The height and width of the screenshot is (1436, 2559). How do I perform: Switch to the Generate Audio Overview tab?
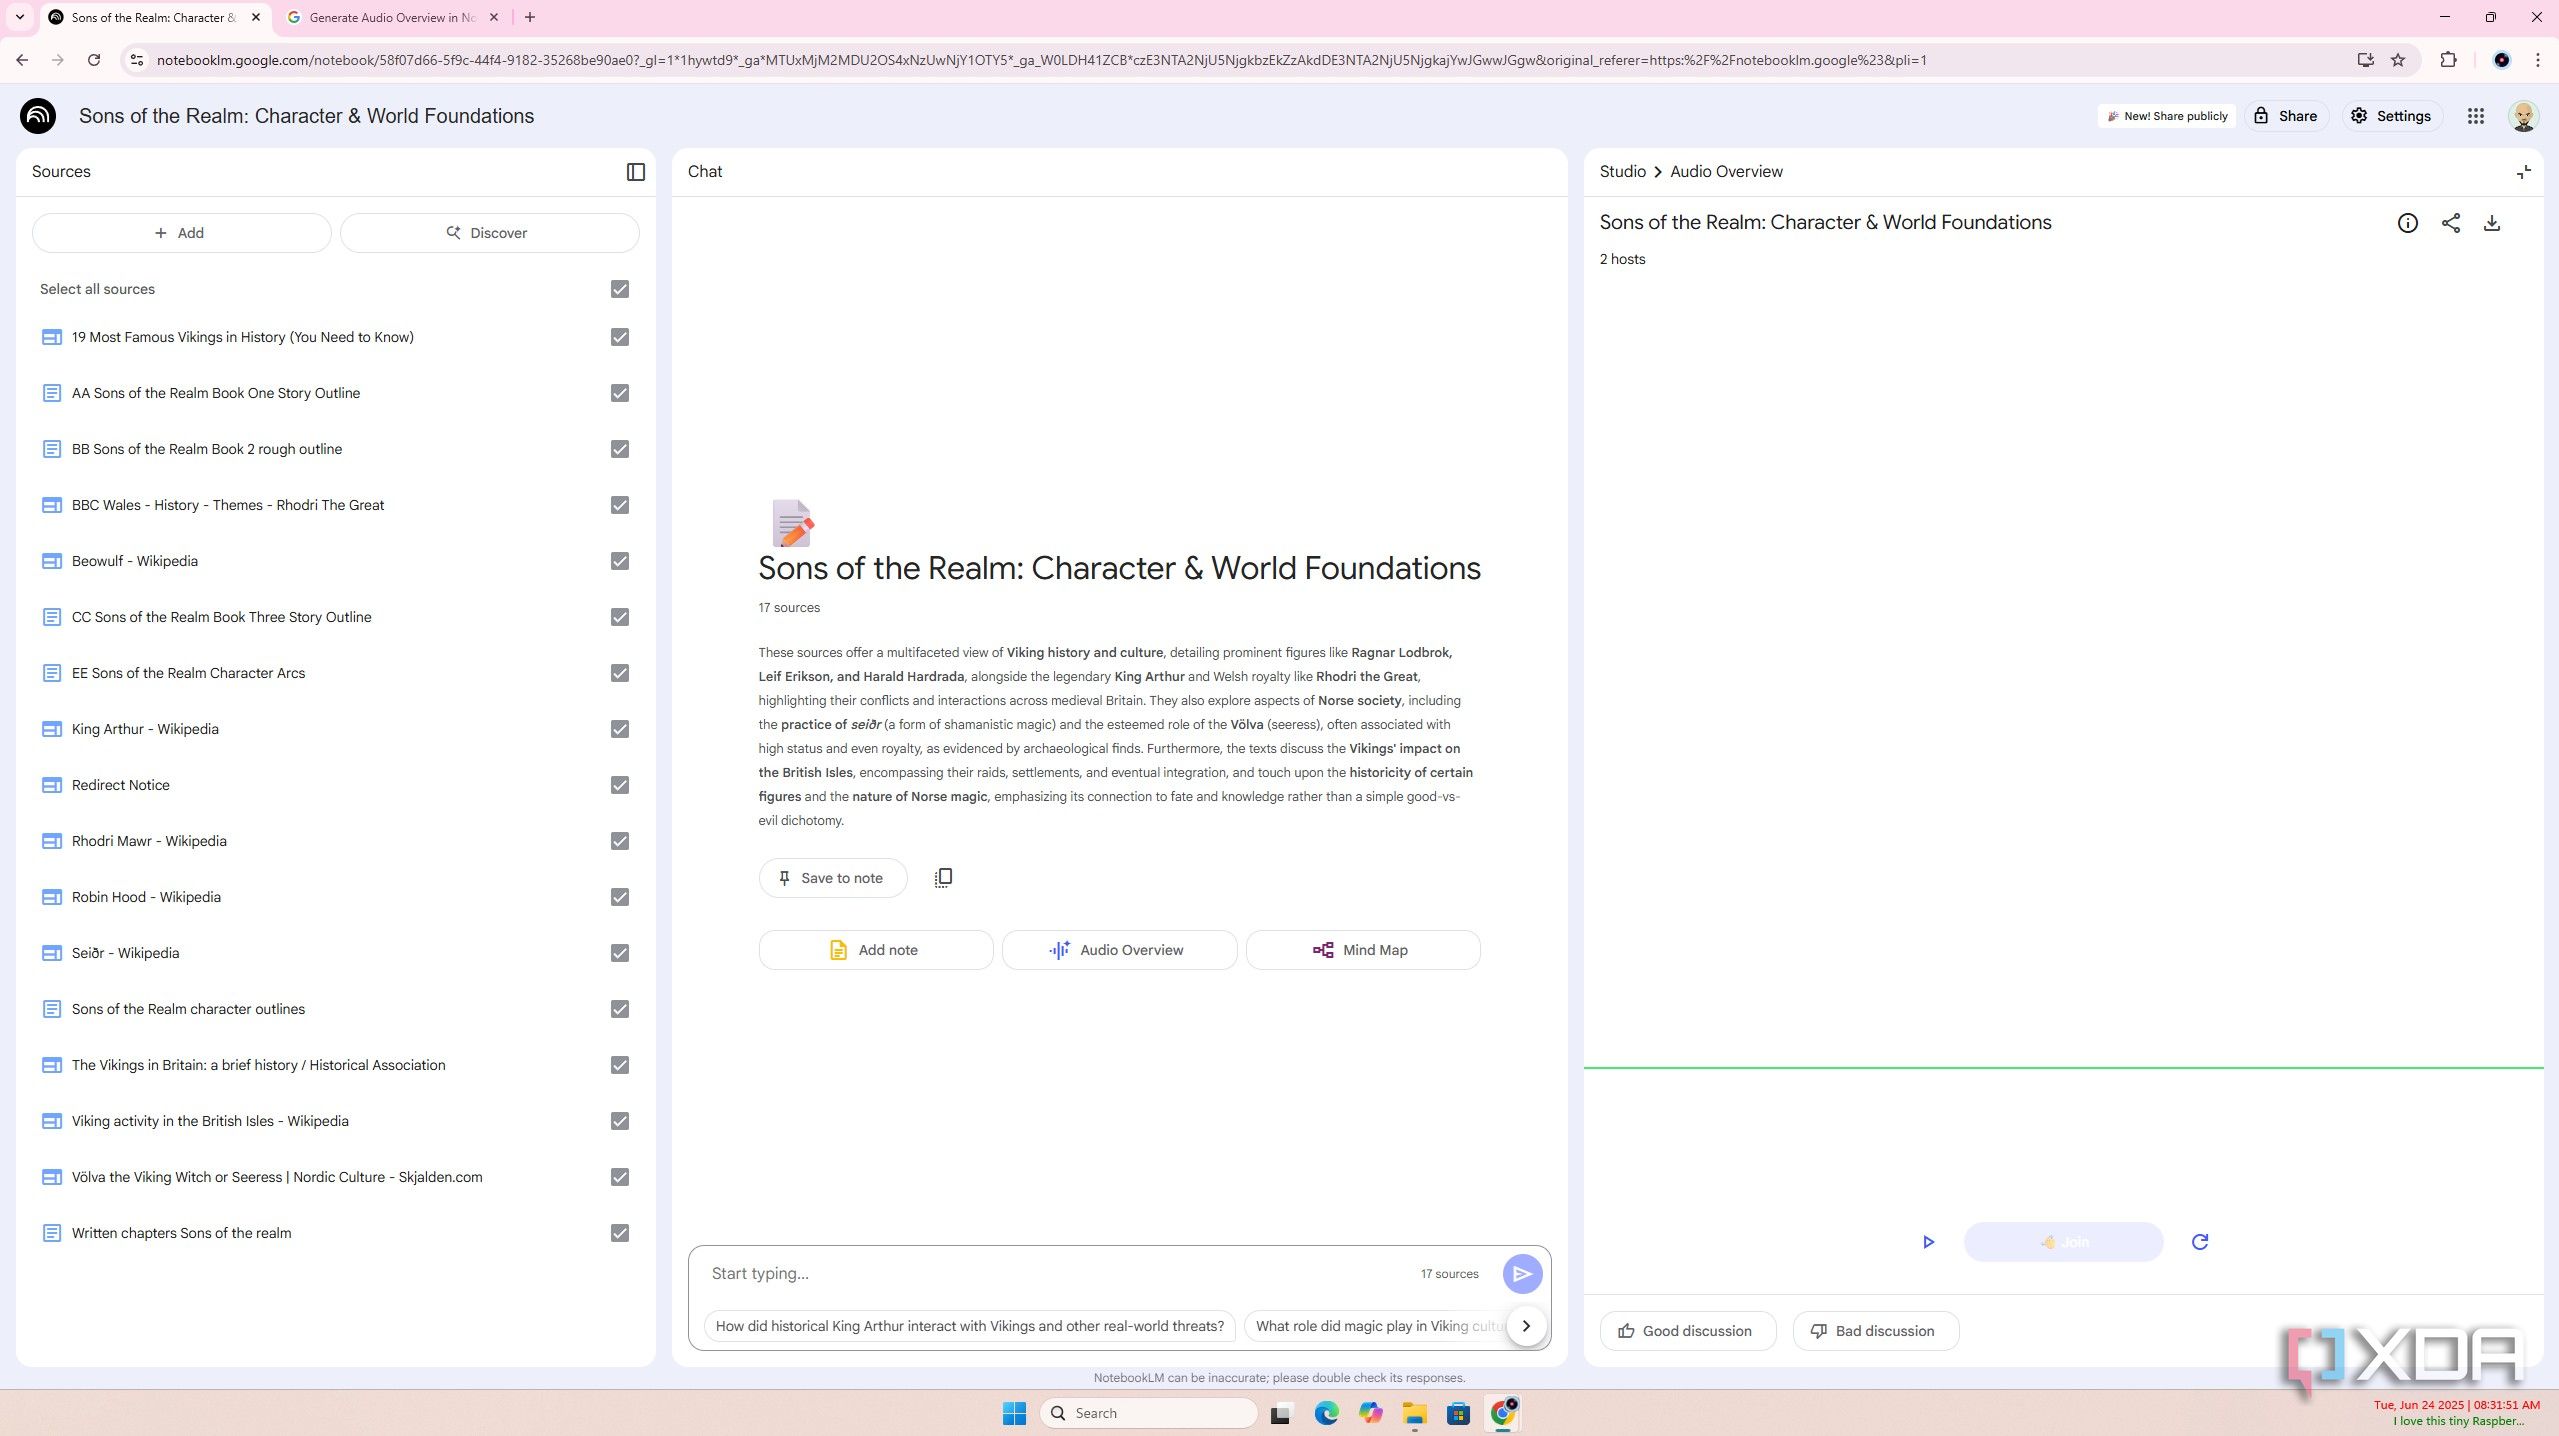[392, 17]
